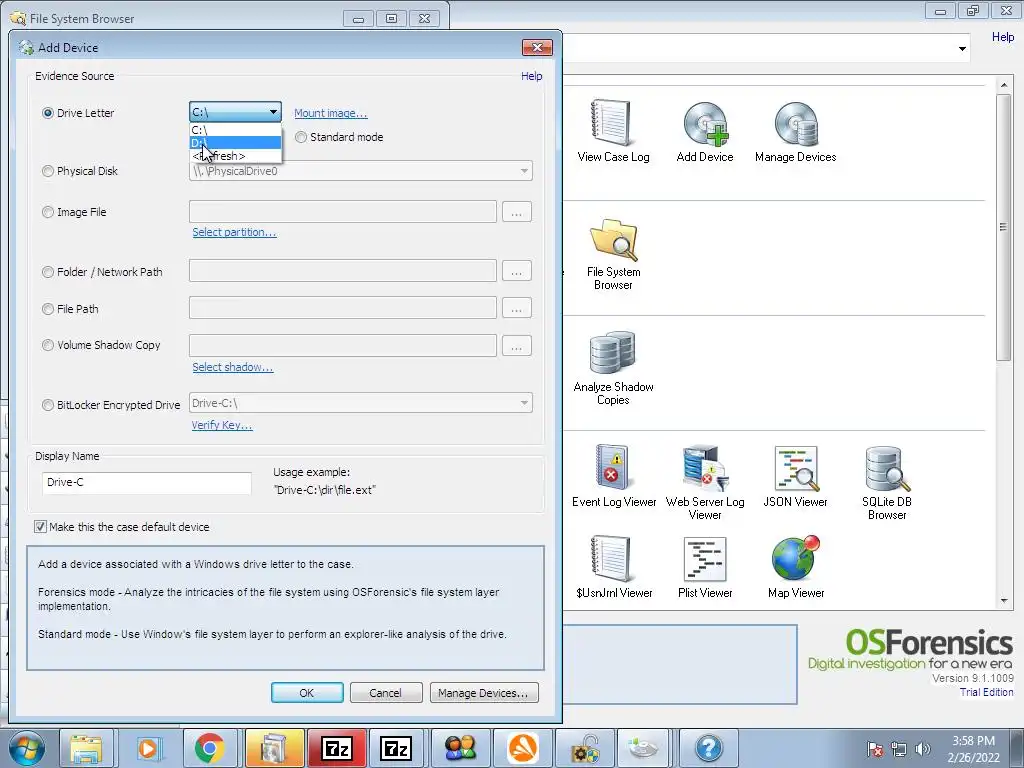Open the orange Avast taskbar icon

point(522,748)
